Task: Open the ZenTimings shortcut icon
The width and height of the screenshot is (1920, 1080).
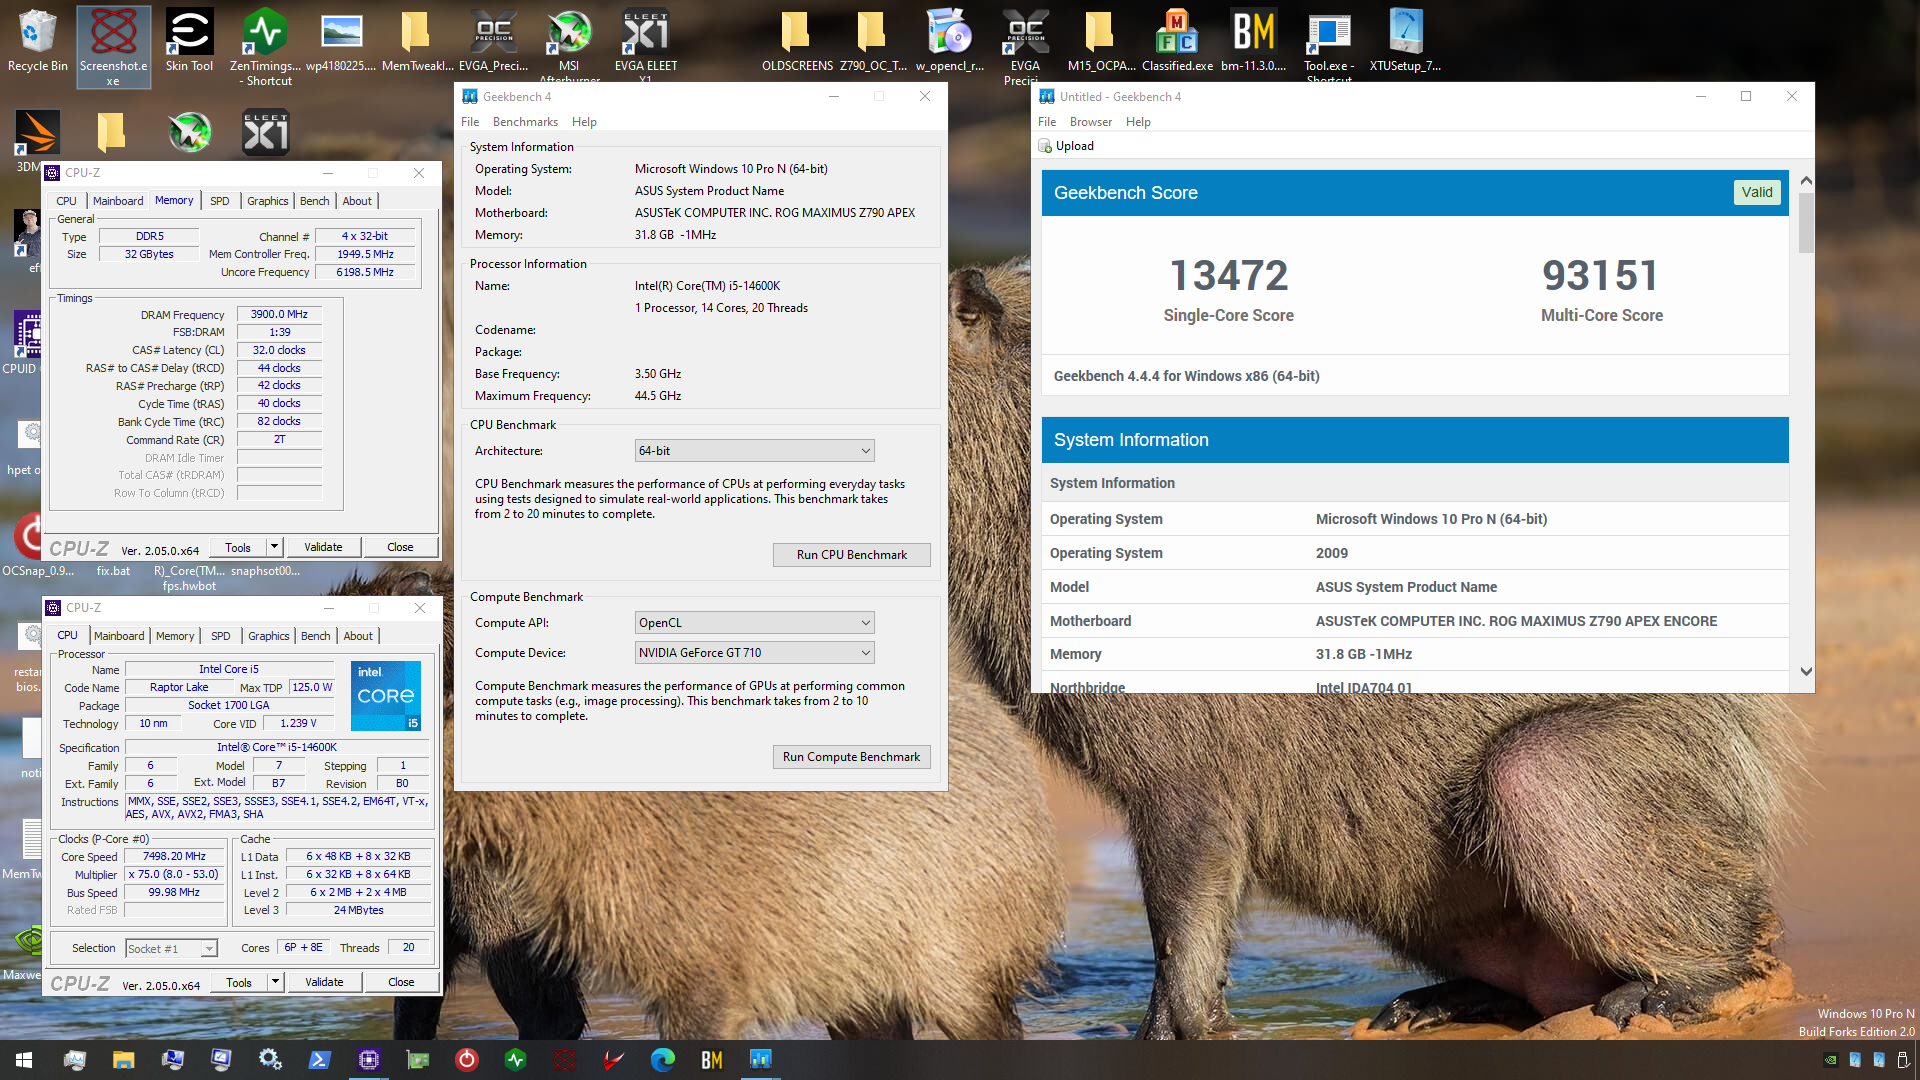Action: (x=265, y=46)
